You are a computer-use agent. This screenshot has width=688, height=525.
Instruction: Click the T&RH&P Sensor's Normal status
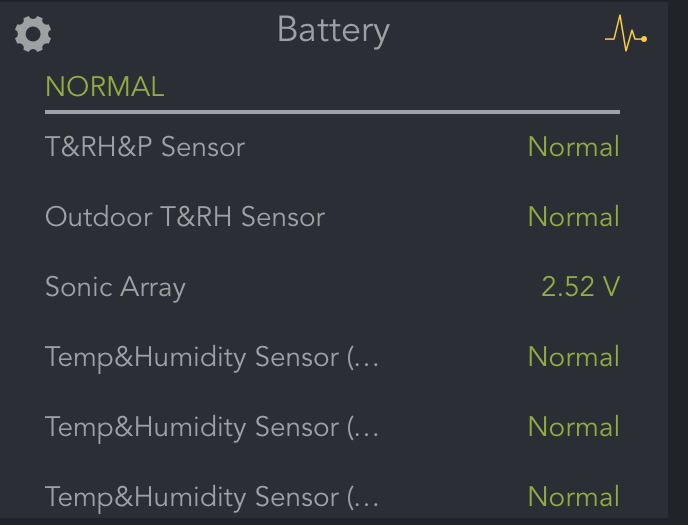click(x=573, y=147)
